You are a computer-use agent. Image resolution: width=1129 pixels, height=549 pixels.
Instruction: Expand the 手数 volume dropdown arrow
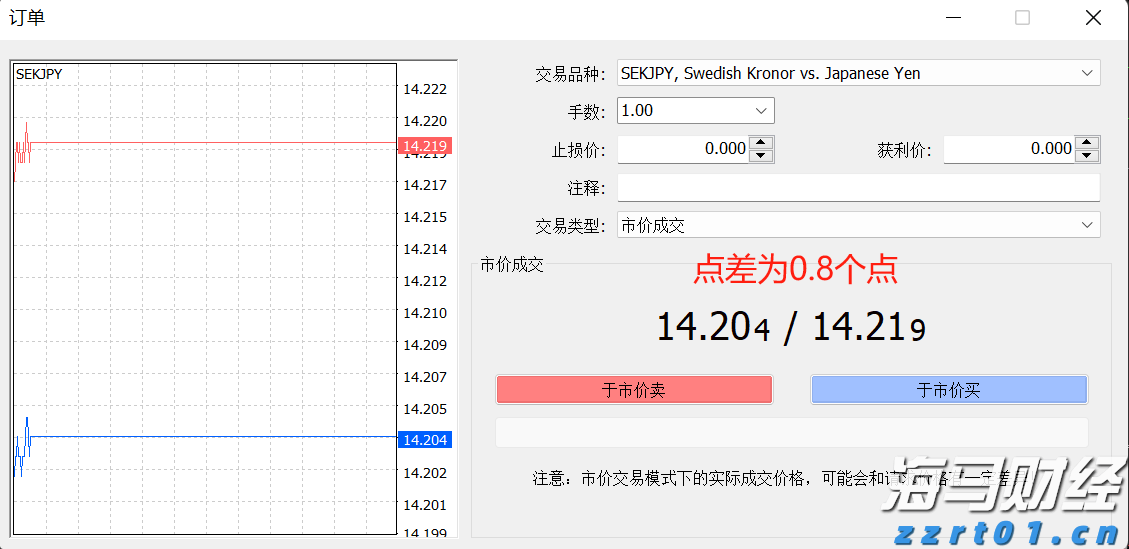click(761, 111)
